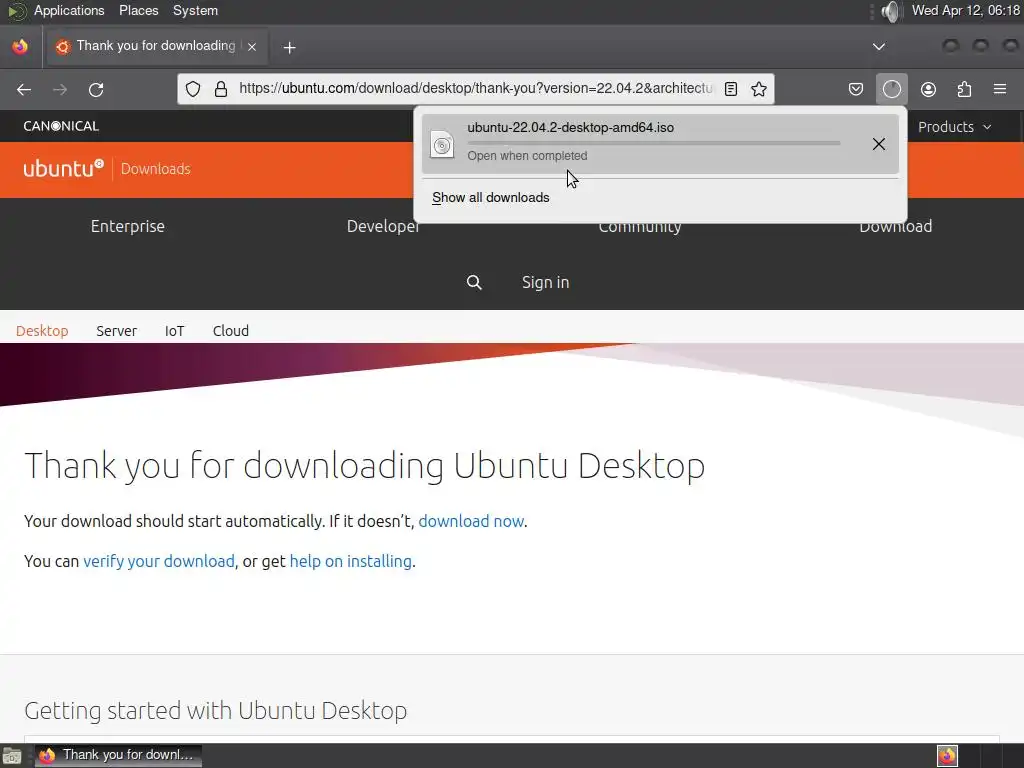The image size is (1024, 768).
Task: Open the Pocket save icon
Action: 856,89
